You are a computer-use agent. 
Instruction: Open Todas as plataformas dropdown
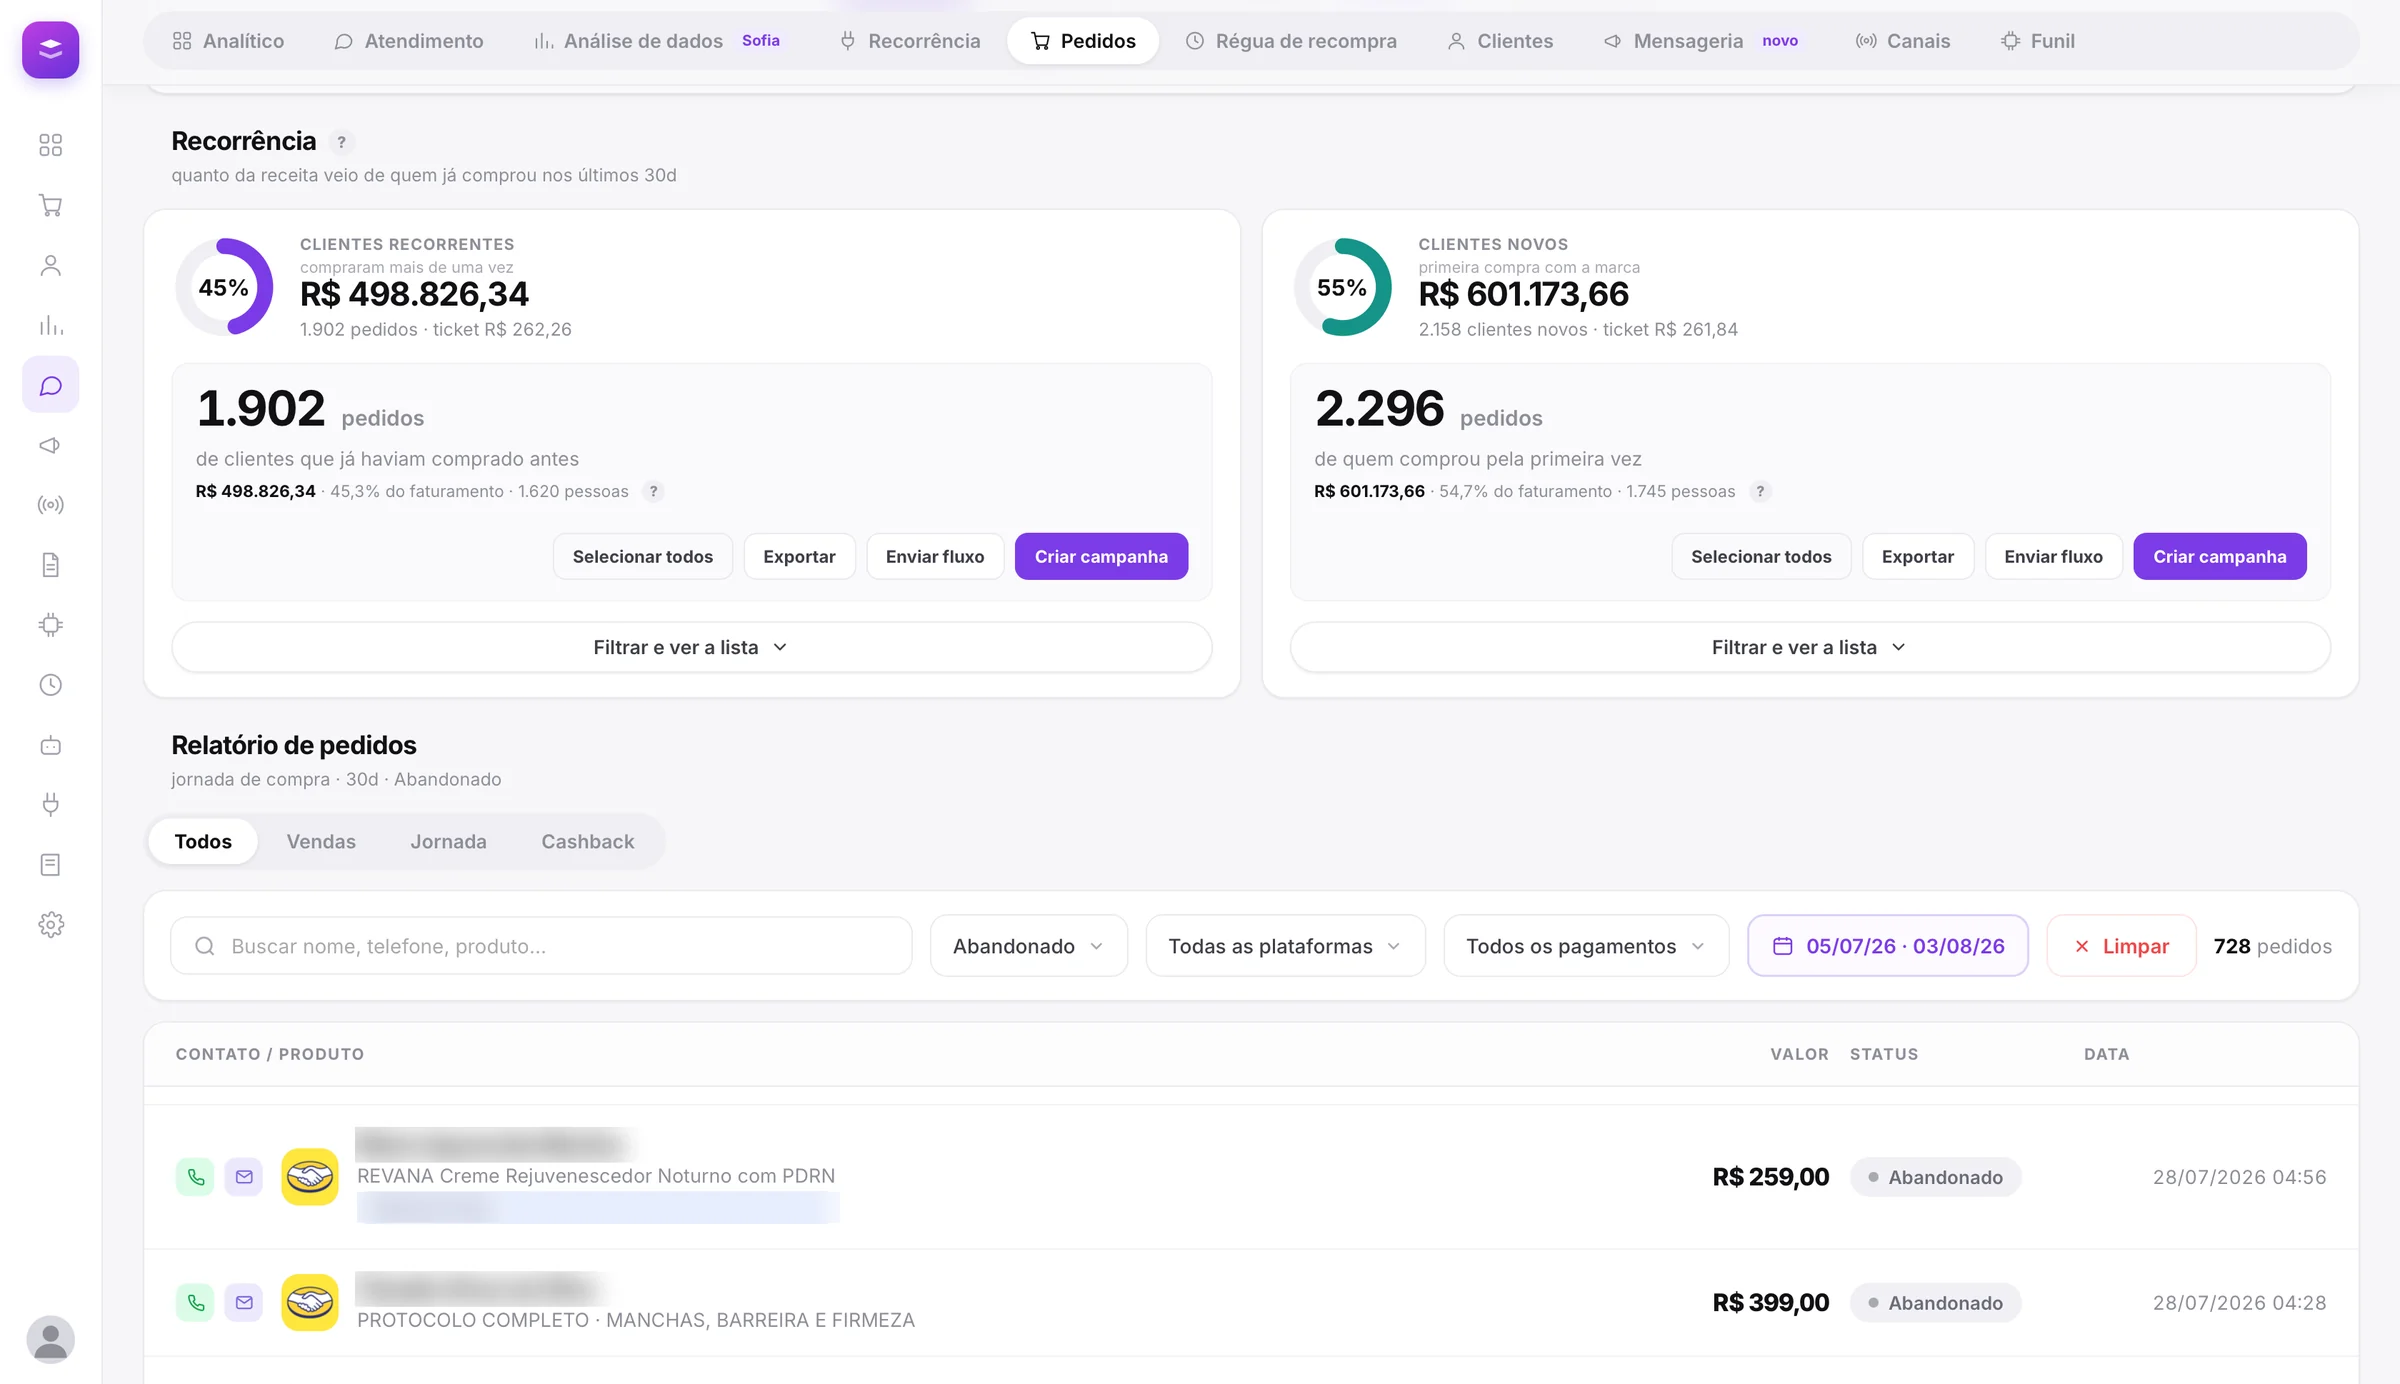tap(1285, 946)
